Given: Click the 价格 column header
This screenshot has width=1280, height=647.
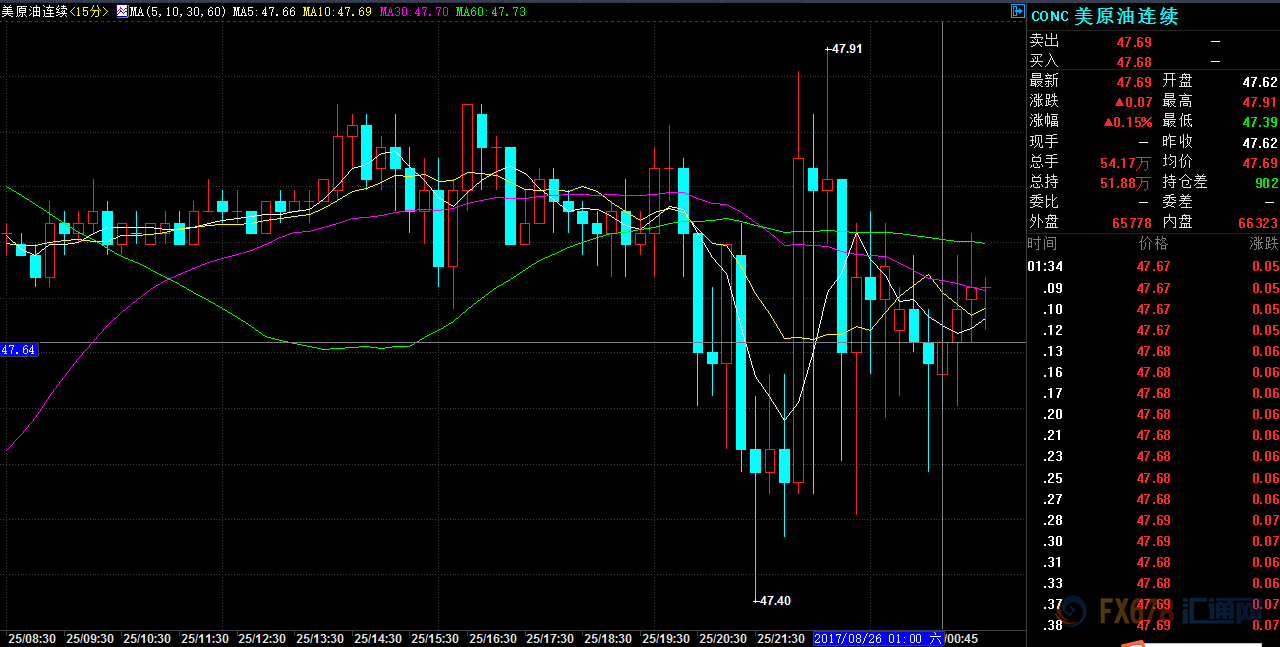Looking at the screenshot, I should click(x=1153, y=244).
